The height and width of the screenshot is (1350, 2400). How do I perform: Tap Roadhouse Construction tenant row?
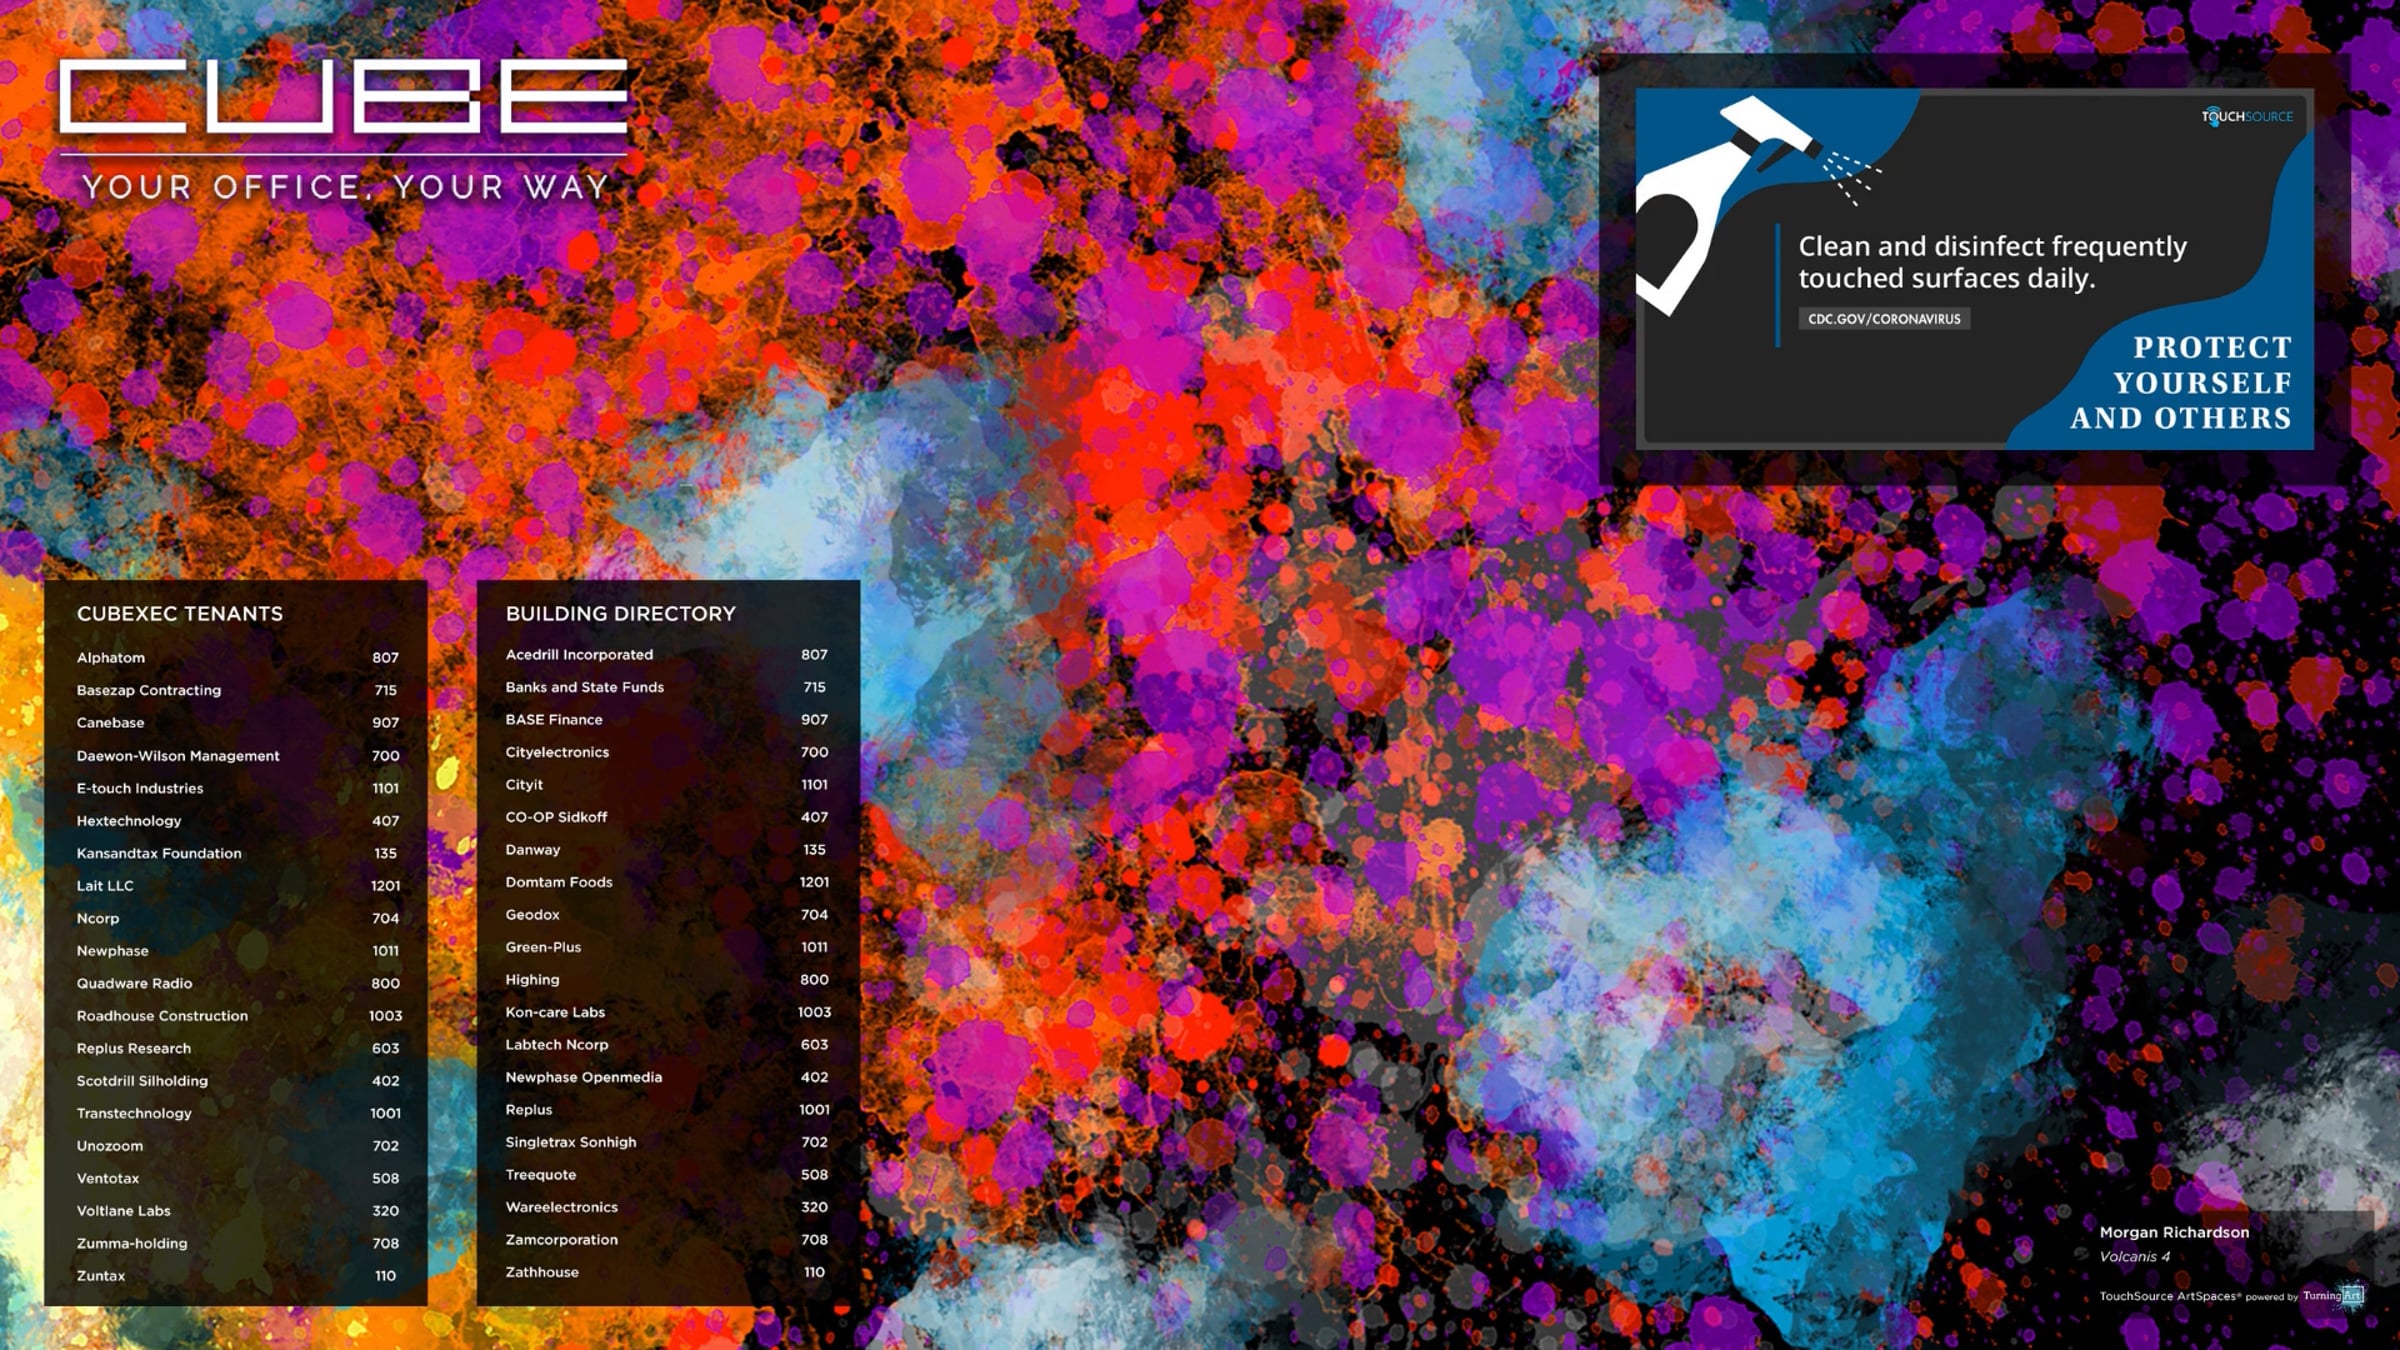pyautogui.click(x=162, y=1016)
